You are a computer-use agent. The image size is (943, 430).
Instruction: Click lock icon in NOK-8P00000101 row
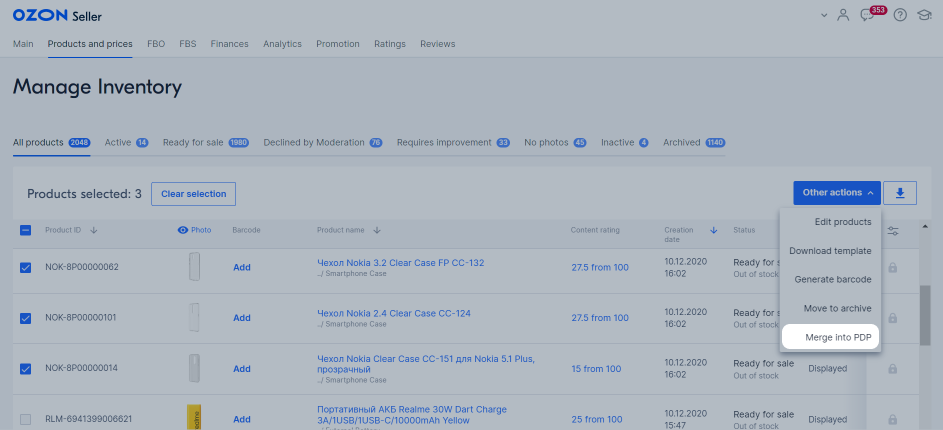(892, 318)
